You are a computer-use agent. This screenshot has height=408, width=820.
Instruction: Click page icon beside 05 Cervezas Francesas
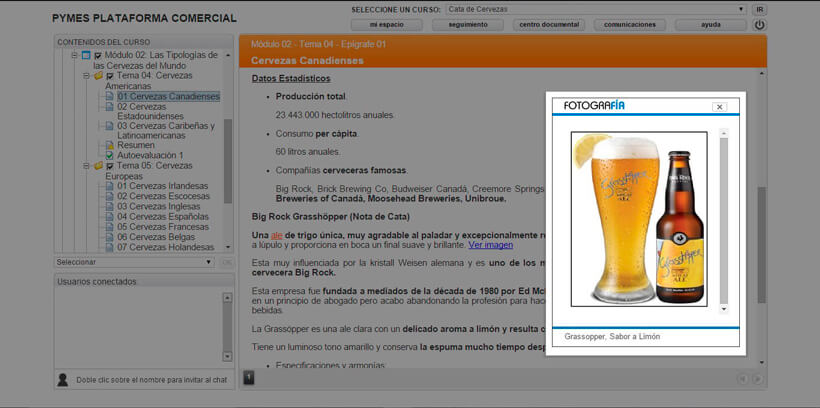point(109,227)
